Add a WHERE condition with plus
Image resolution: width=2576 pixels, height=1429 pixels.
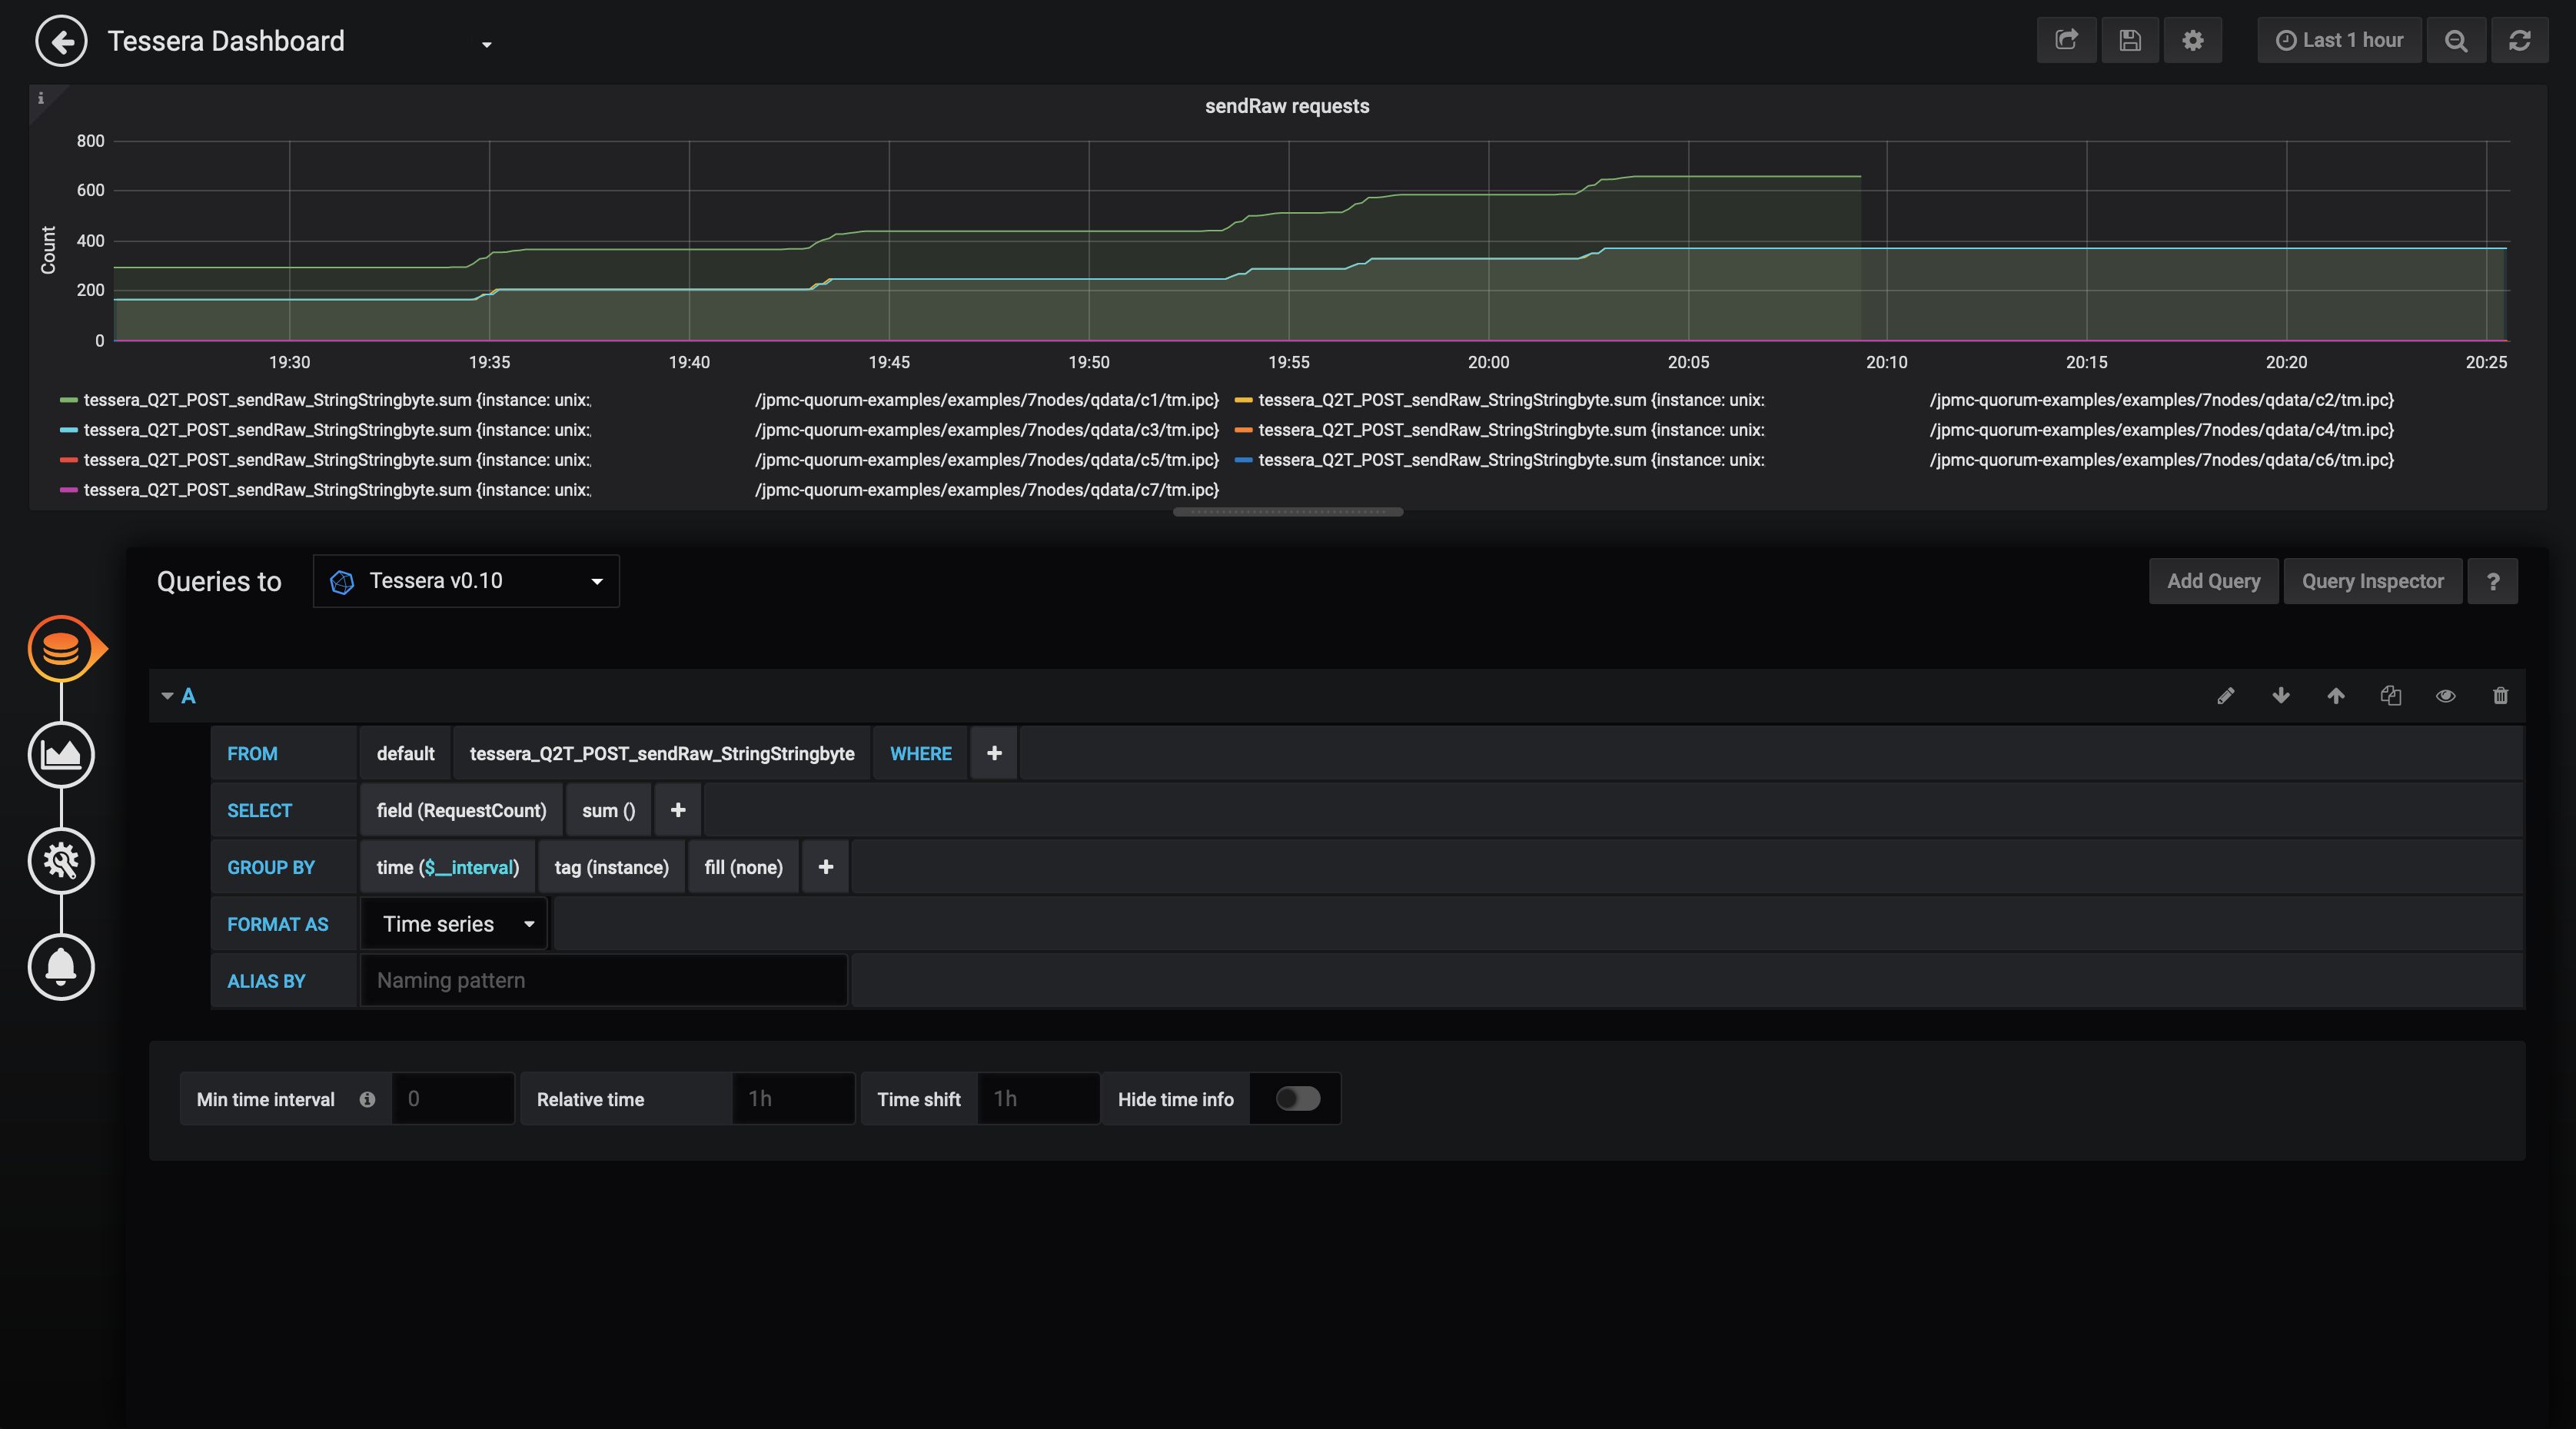(x=994, y=754)
